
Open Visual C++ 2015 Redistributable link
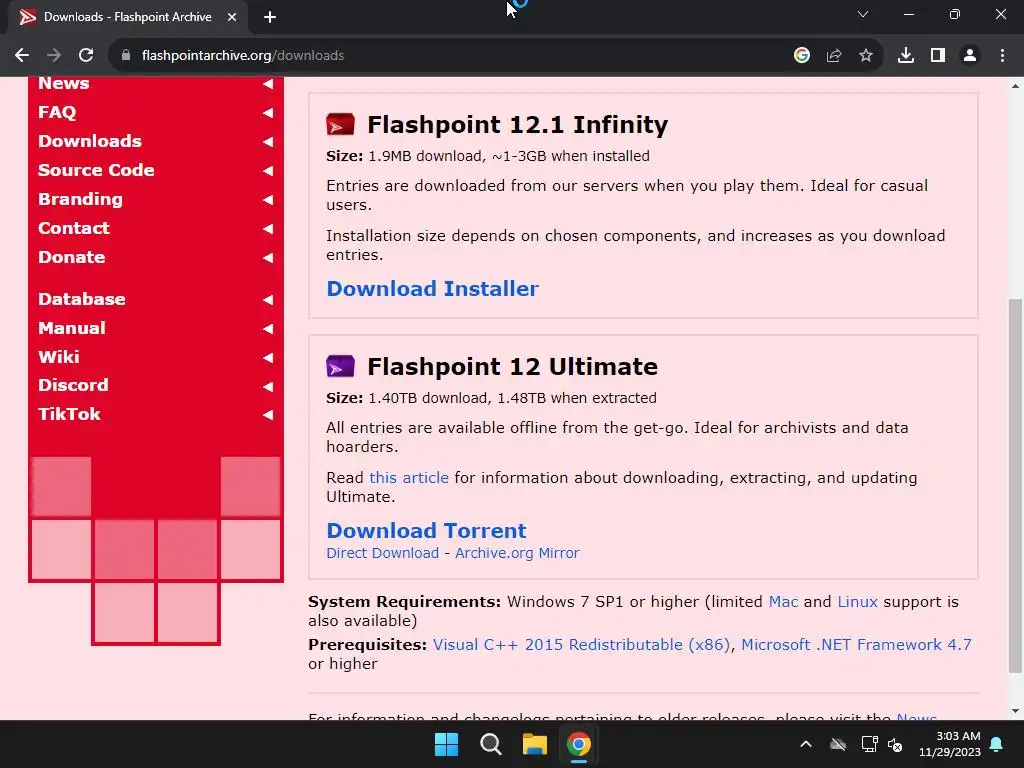pyautogui.click(x=581, y=645)
